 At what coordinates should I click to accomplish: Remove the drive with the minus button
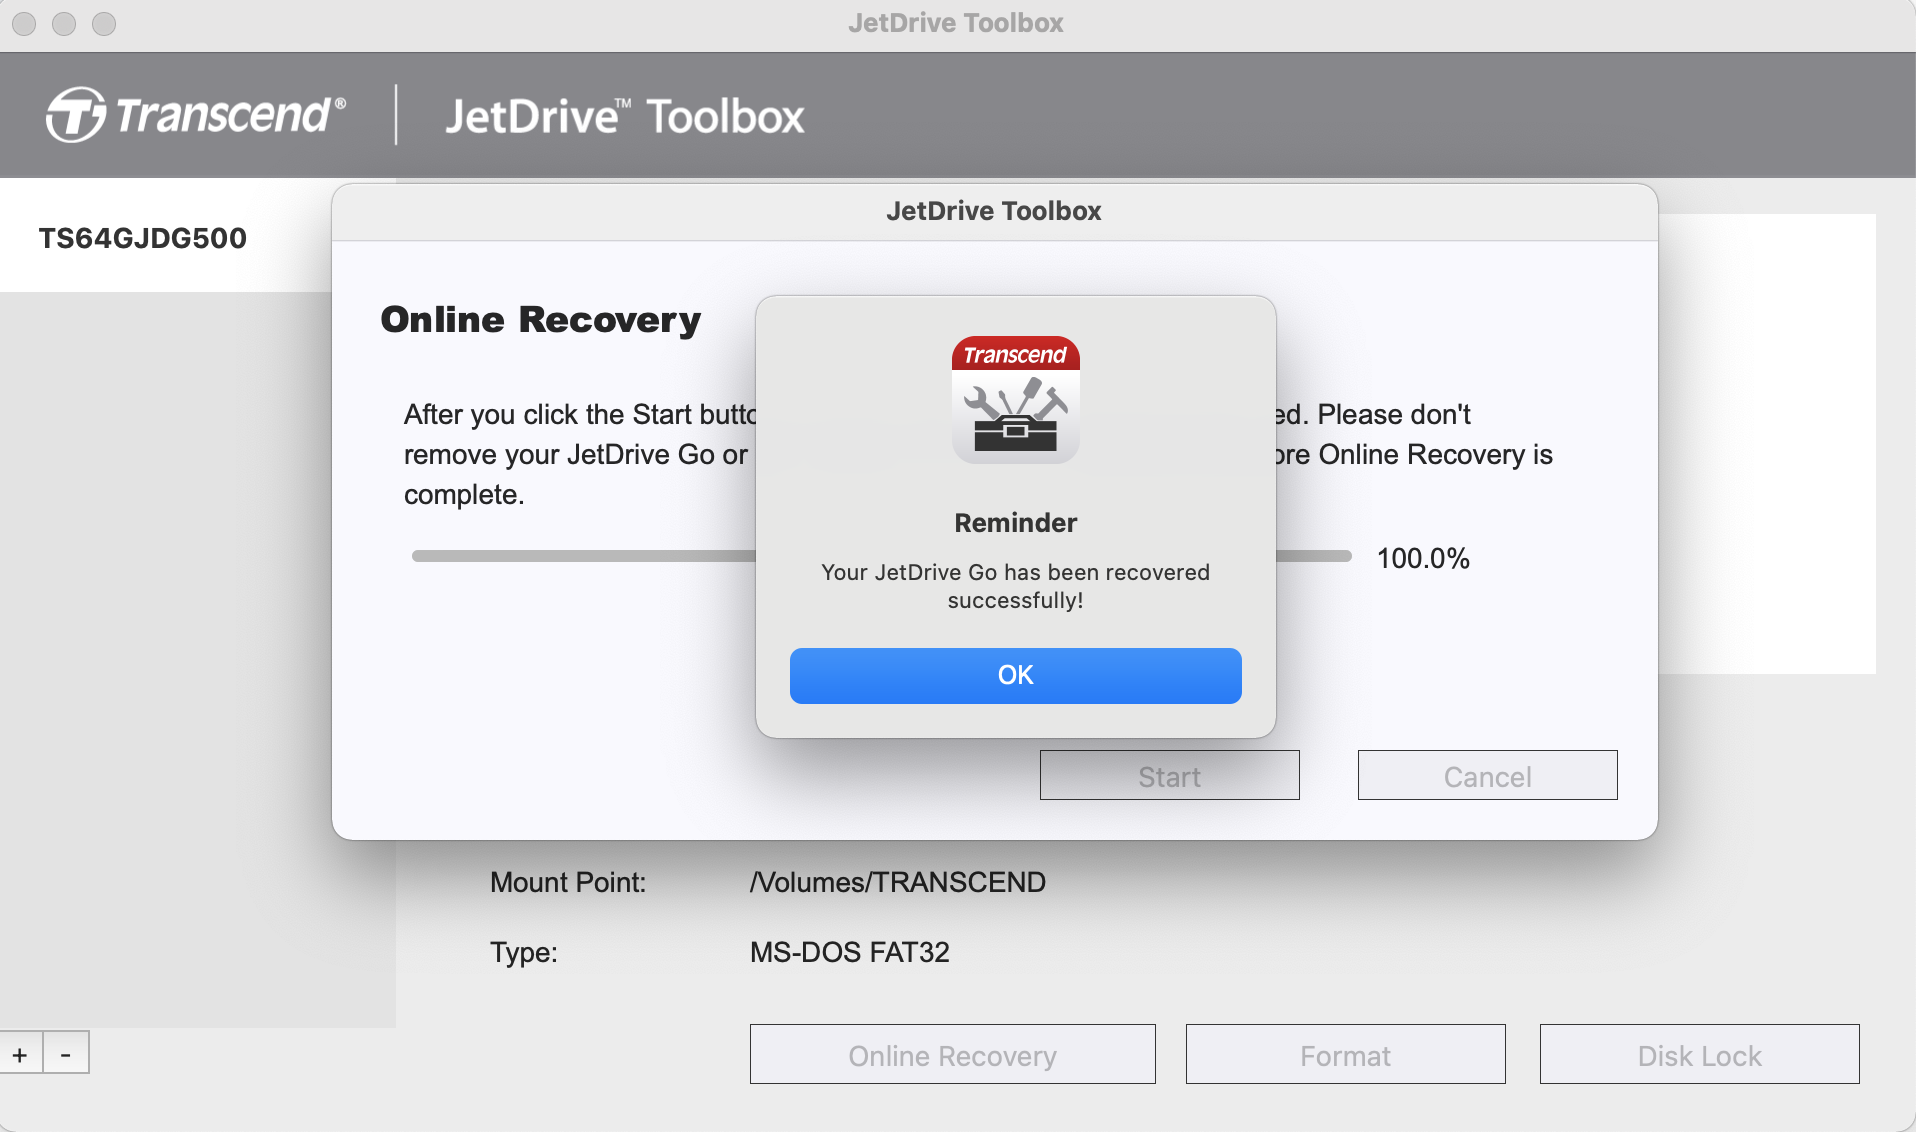[66, 1054]
